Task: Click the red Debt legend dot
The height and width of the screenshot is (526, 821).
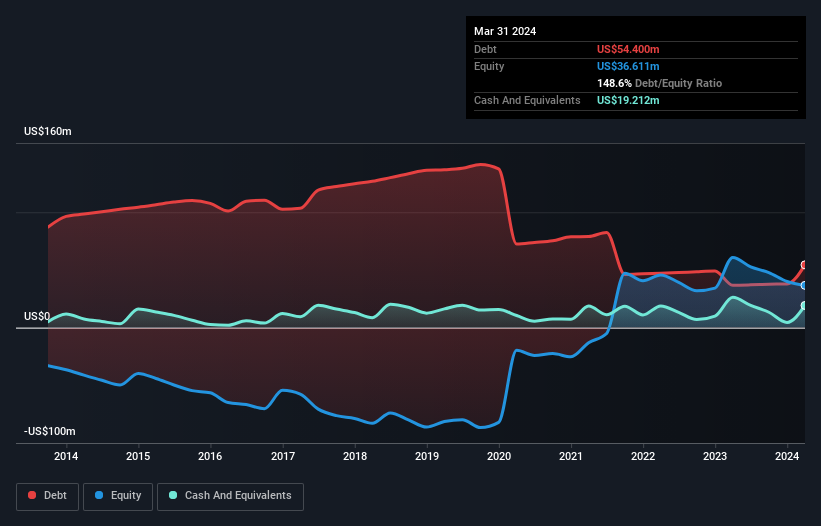Action: [x=32, y=495]
